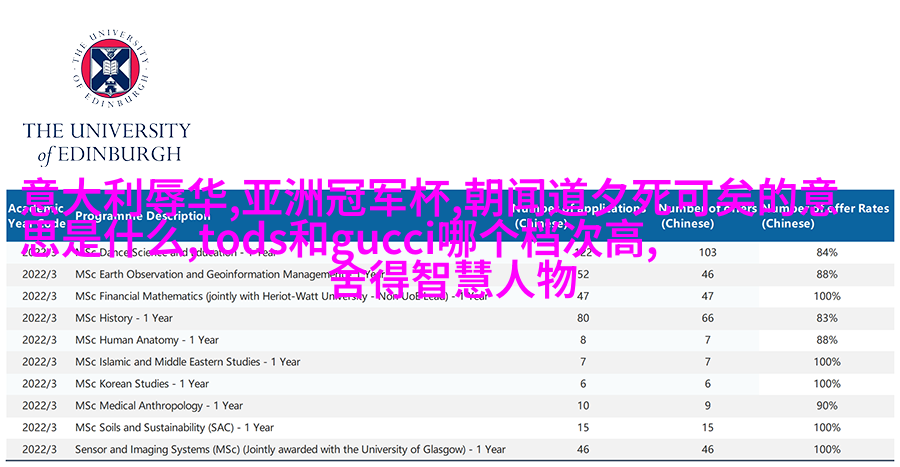Select the 'Sensor and Imaging Systems (MSc)' programme cell

[290, 450]
